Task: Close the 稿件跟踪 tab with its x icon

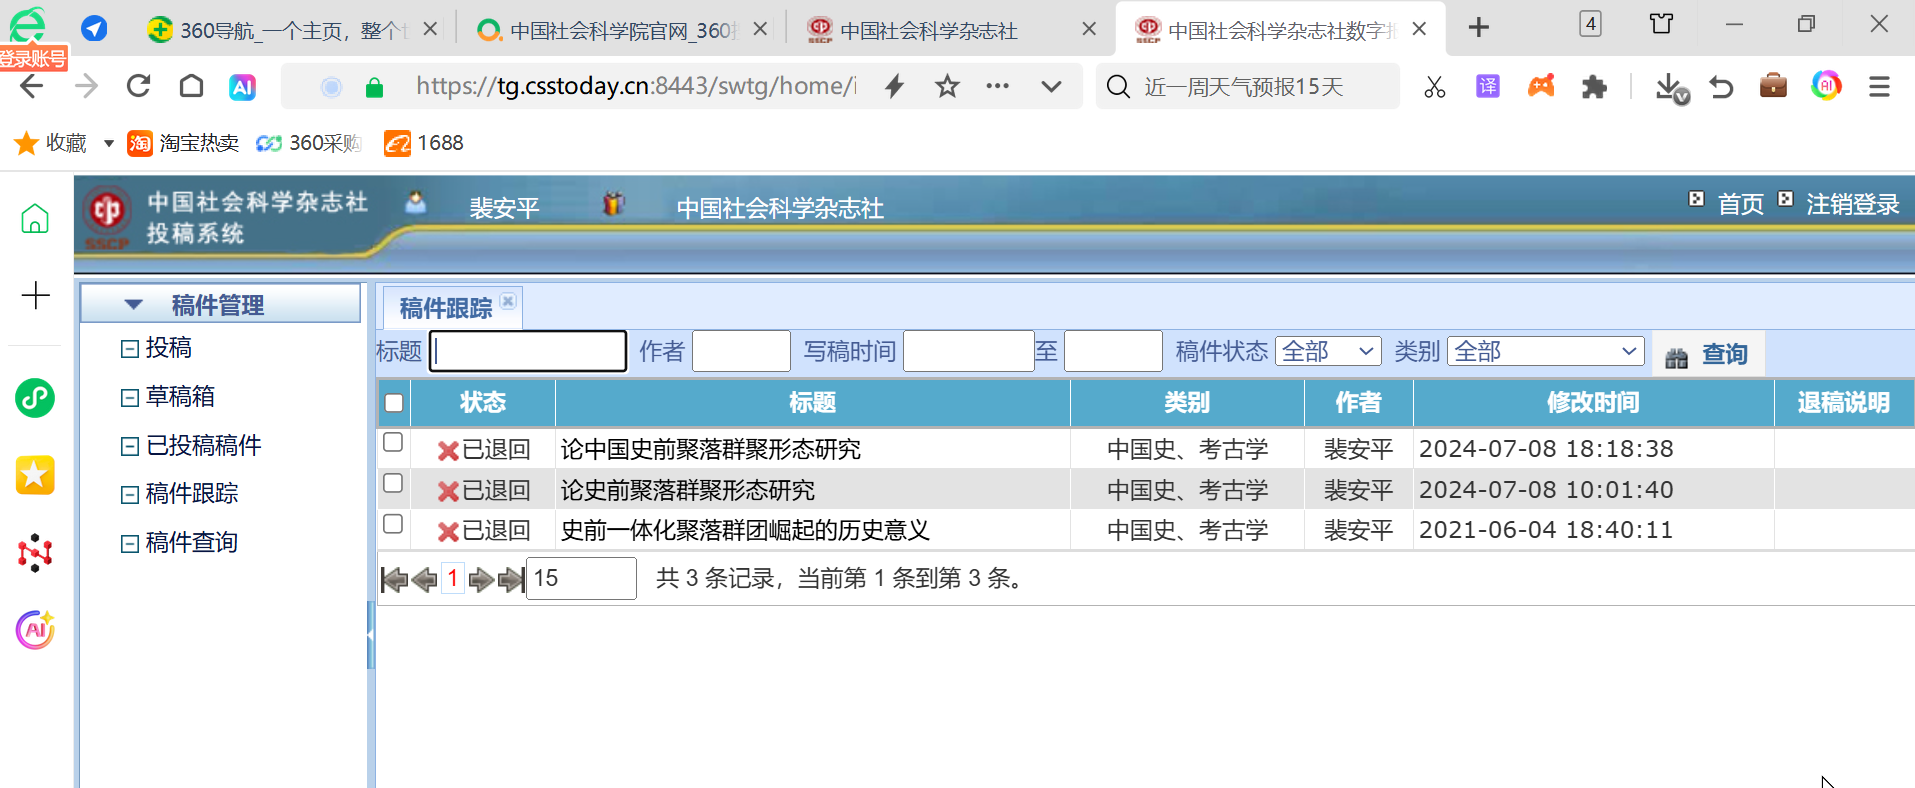Action: [508, 301]
